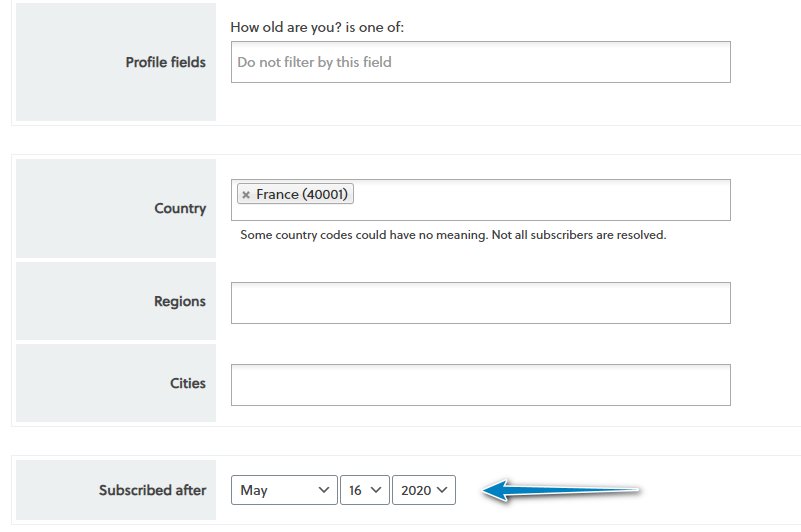Open the 2020 year dropdown

(x=424, y=490)
